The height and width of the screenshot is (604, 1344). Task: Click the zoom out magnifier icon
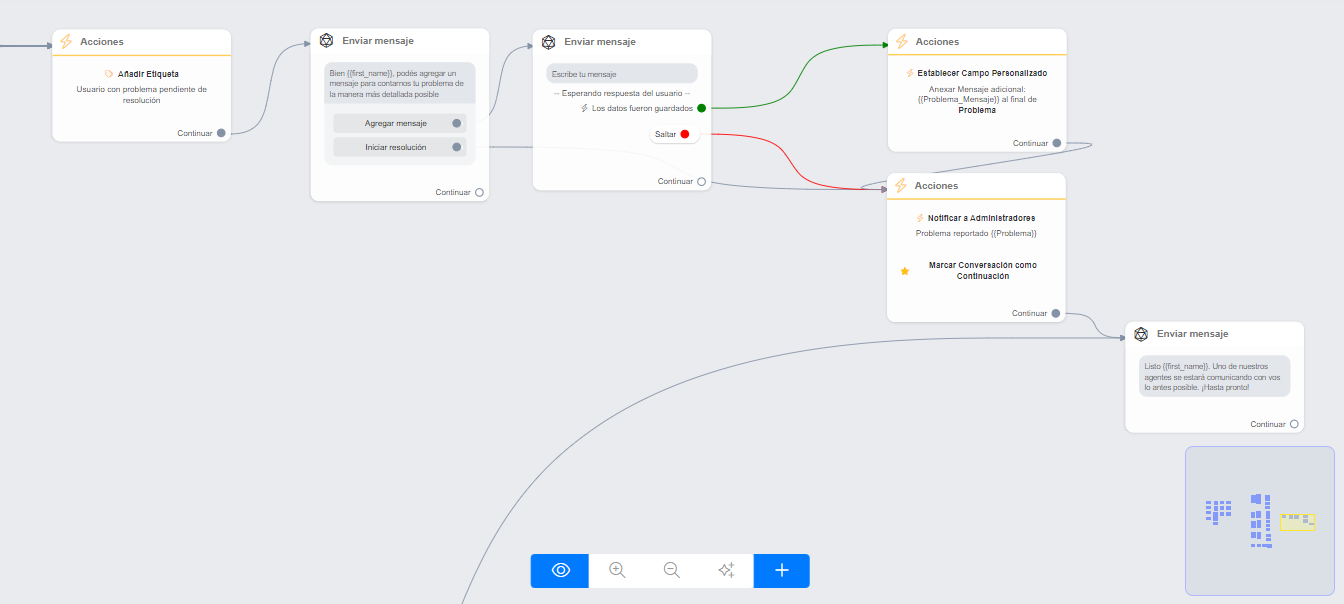pos(672,570)
